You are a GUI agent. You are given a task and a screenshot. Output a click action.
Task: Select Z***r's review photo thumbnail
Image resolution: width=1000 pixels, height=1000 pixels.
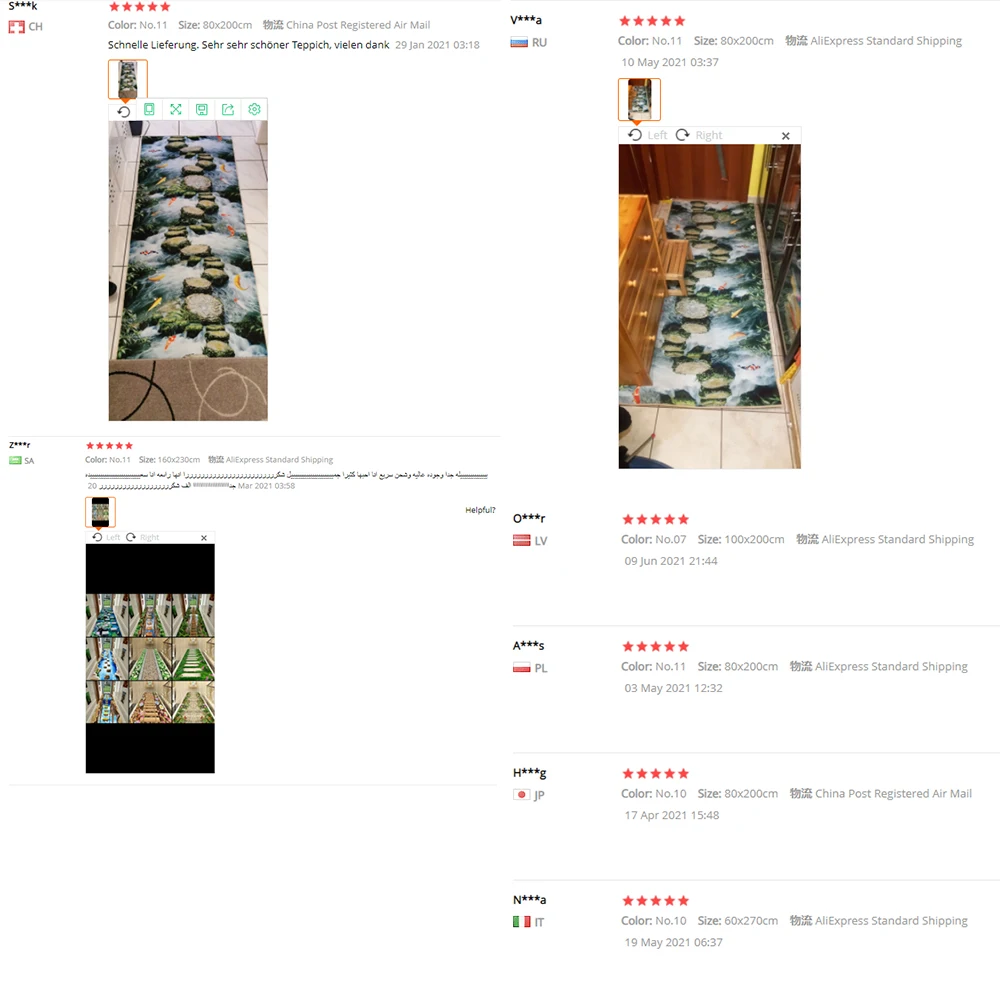coord(100,511)
